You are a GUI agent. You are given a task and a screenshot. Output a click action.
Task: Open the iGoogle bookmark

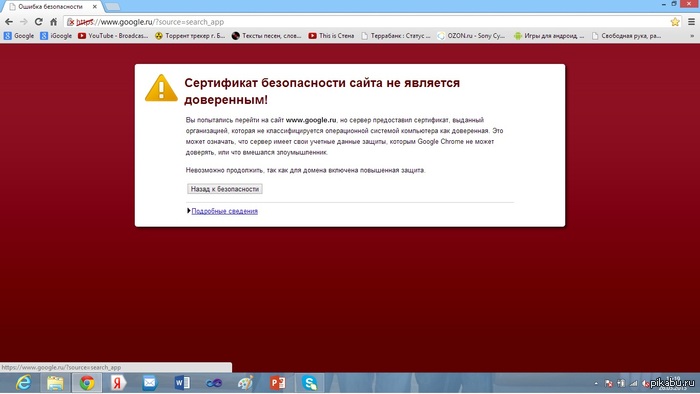point(56,36)
